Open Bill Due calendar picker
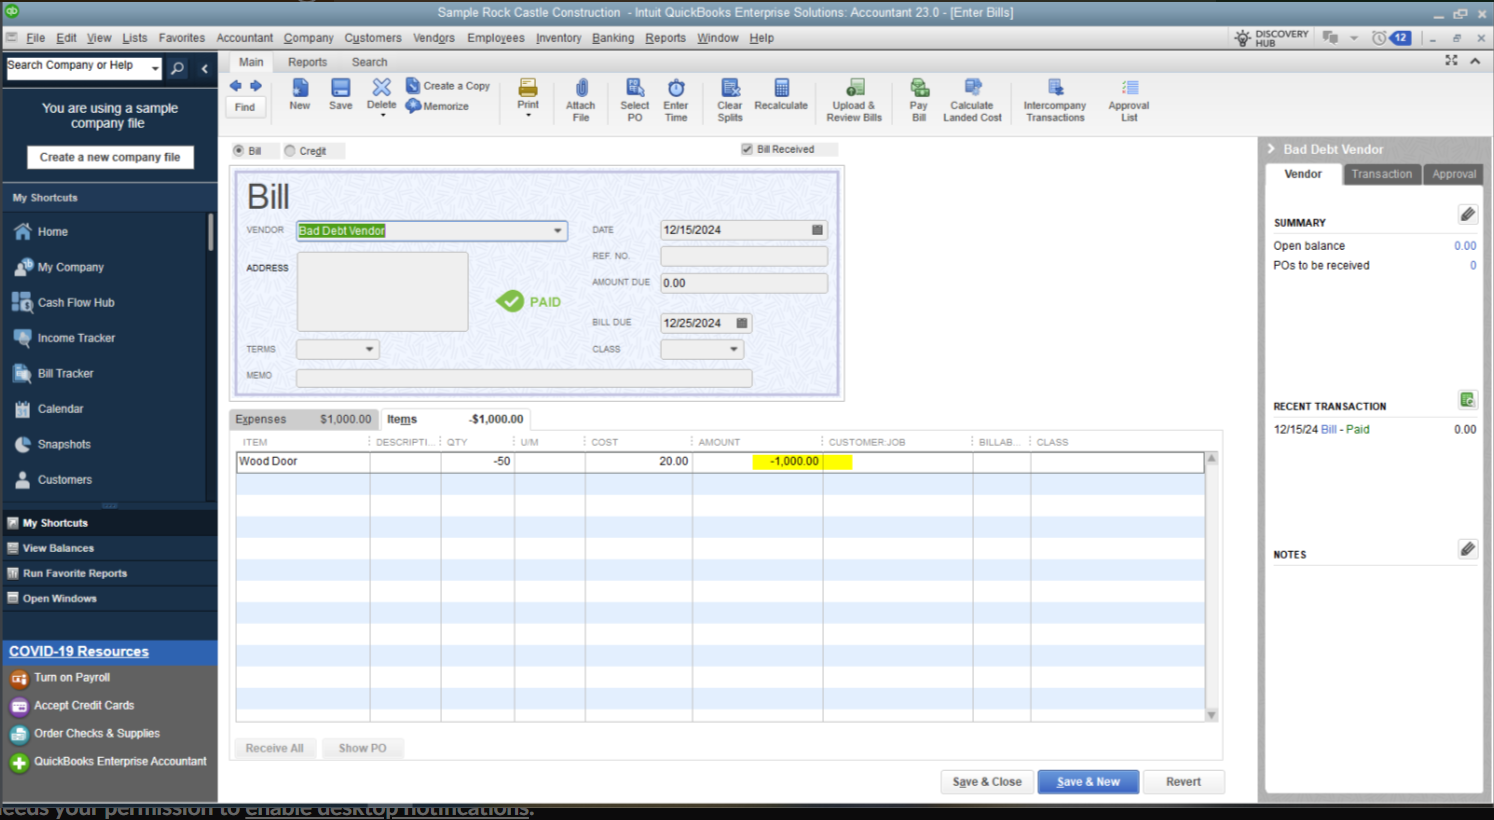 pyautogui.click(x=742, y=323)
